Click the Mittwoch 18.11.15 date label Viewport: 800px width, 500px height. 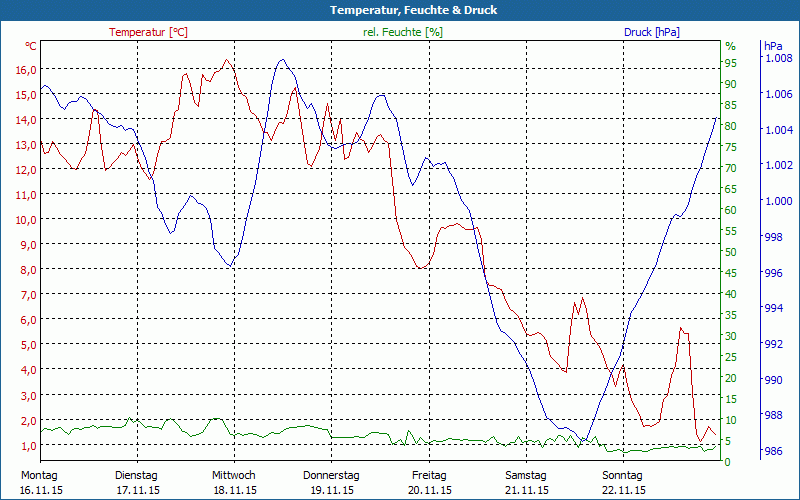234,482
